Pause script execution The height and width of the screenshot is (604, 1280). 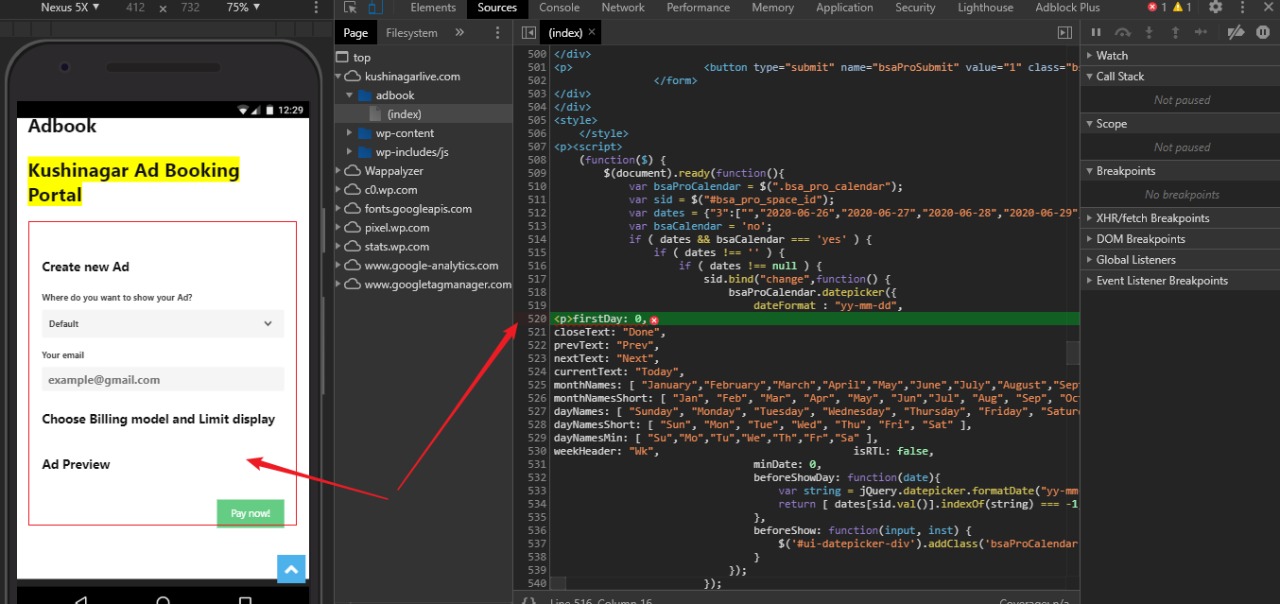tap(1096, 33)
